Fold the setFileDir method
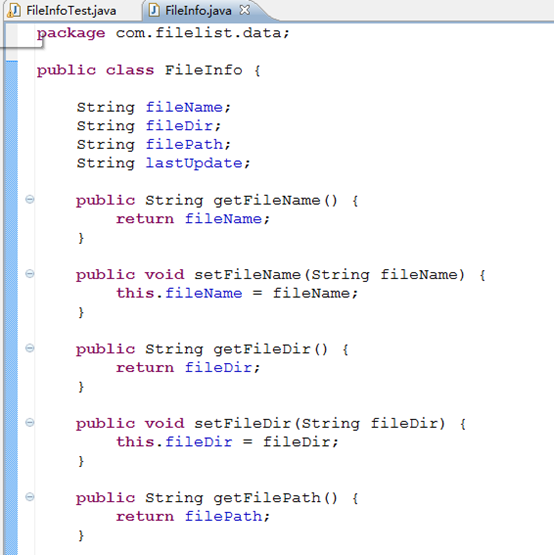 [30, 422]
